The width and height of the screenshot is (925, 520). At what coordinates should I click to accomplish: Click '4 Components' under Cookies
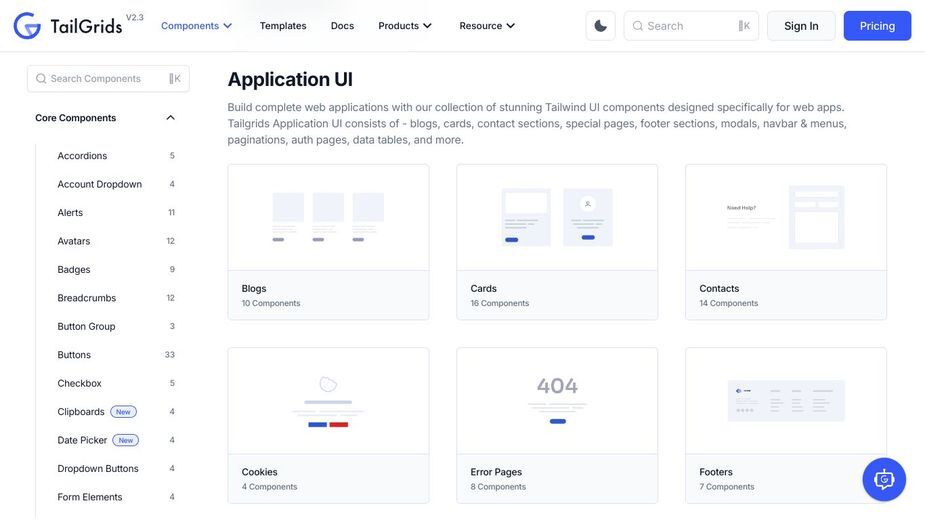point(269,487)
